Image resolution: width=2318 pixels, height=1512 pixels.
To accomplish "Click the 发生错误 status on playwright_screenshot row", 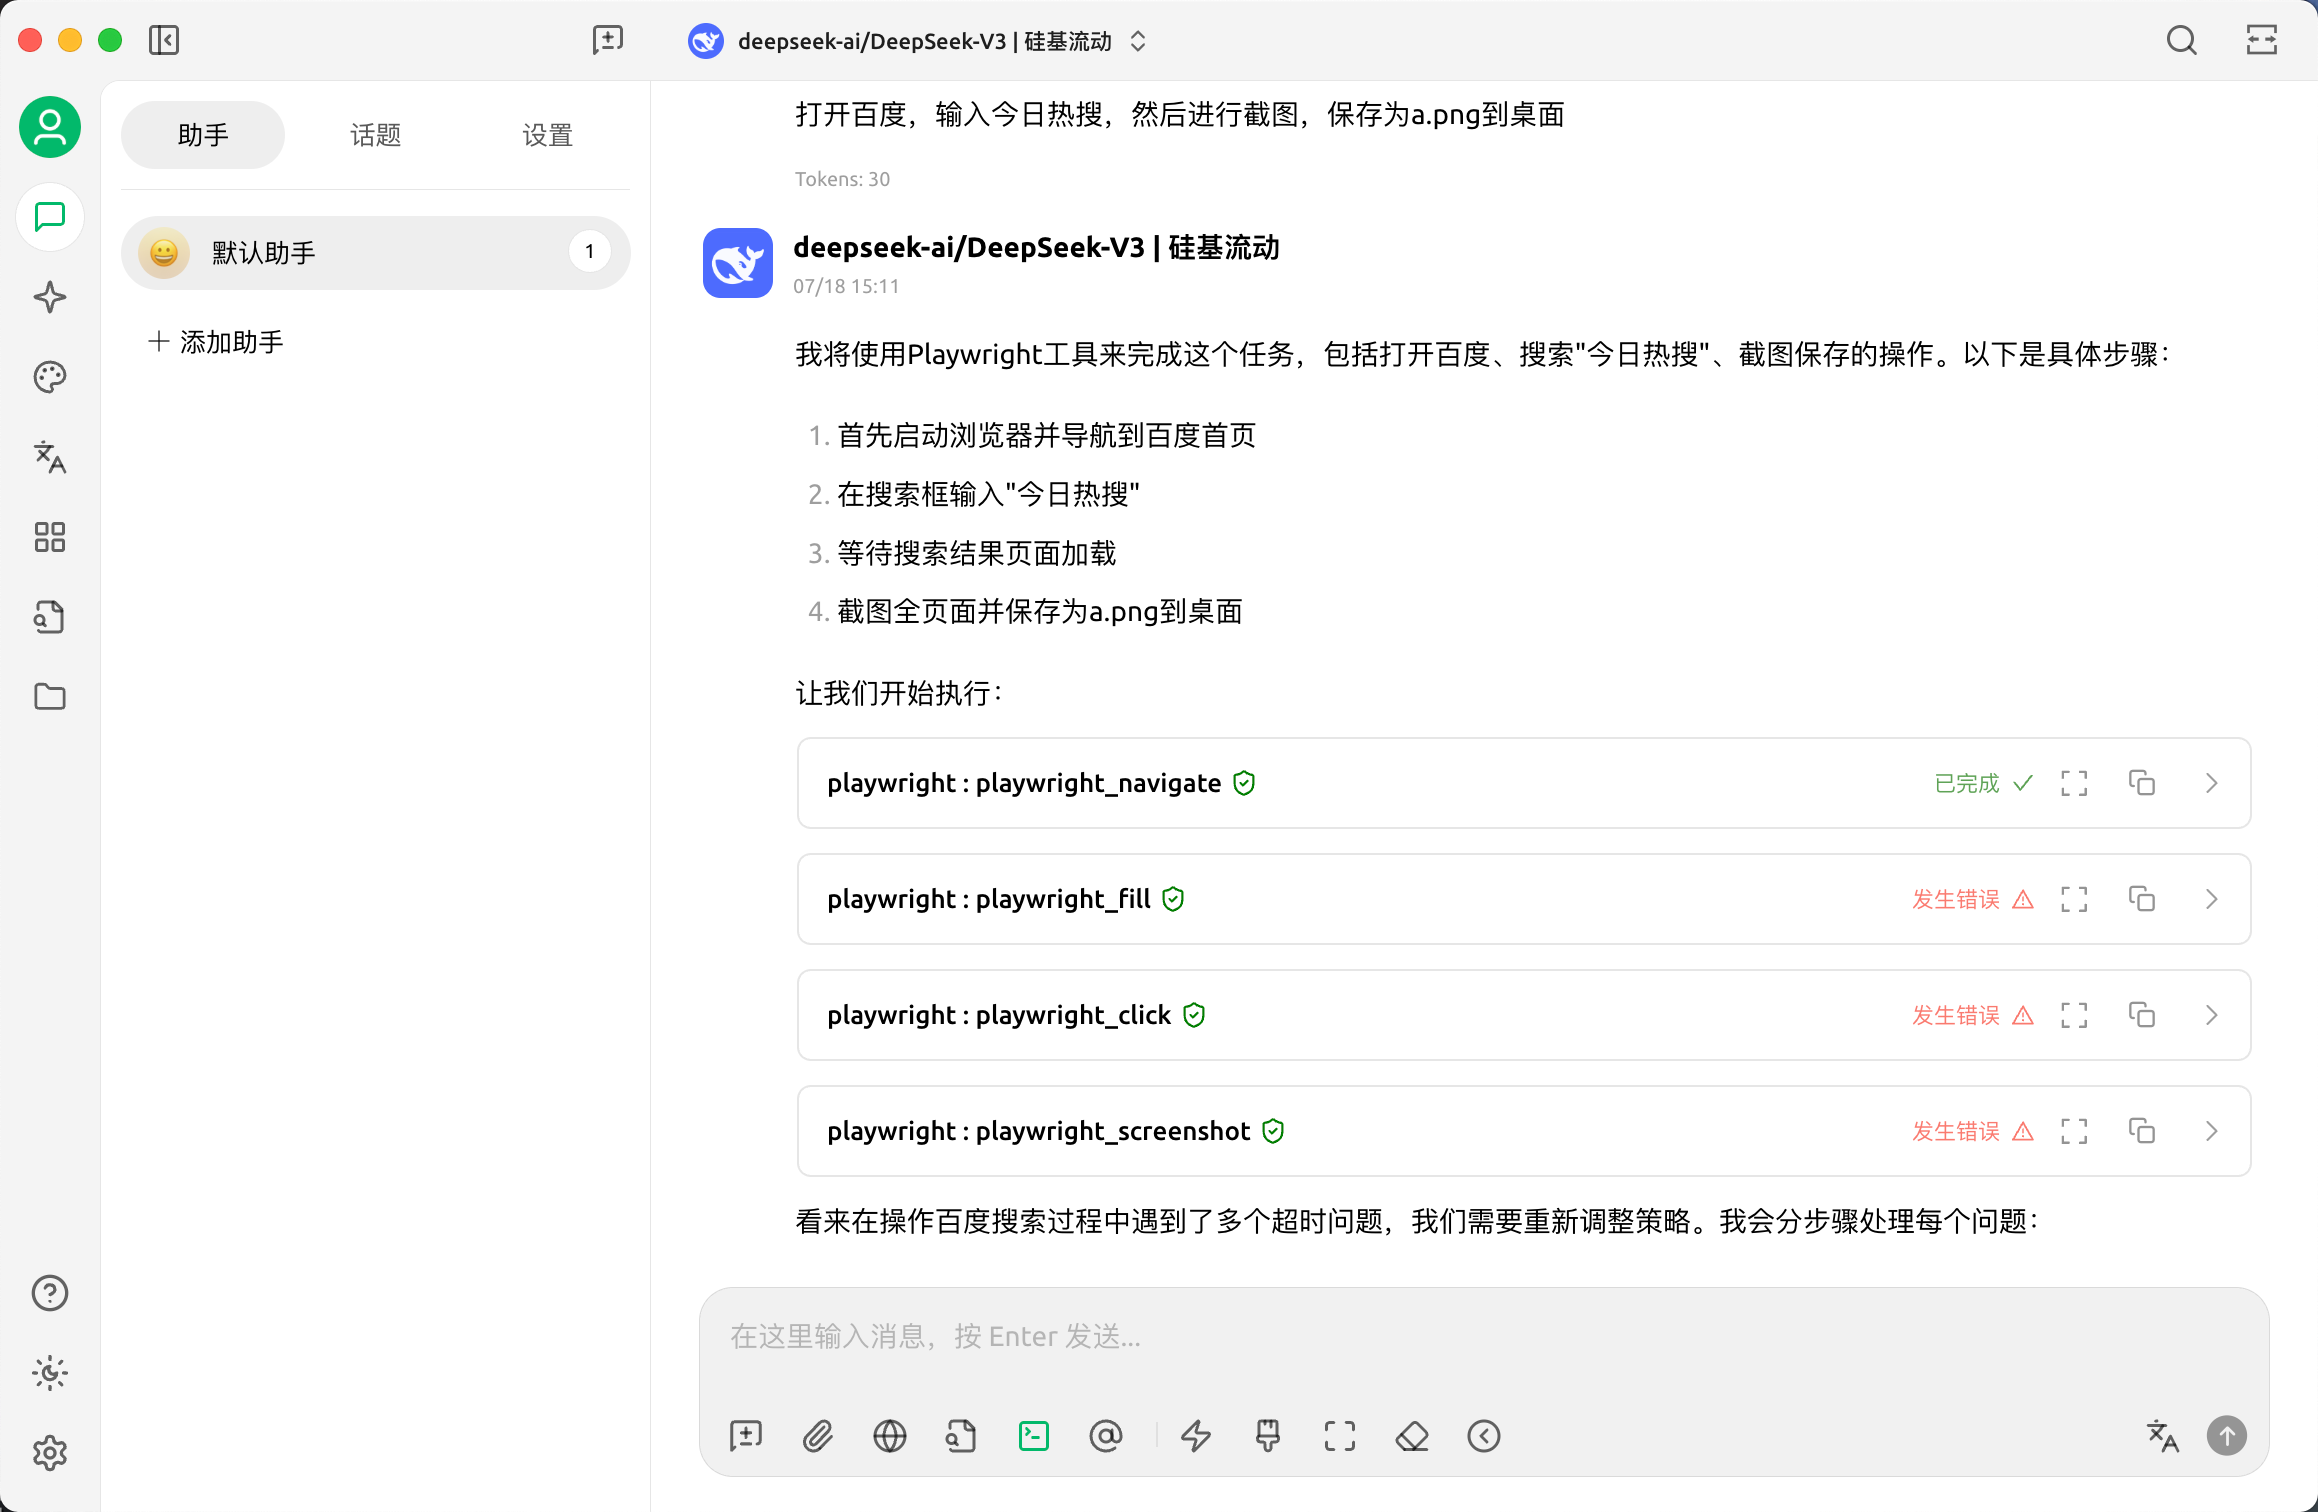I will (x=1972, y=1131).
